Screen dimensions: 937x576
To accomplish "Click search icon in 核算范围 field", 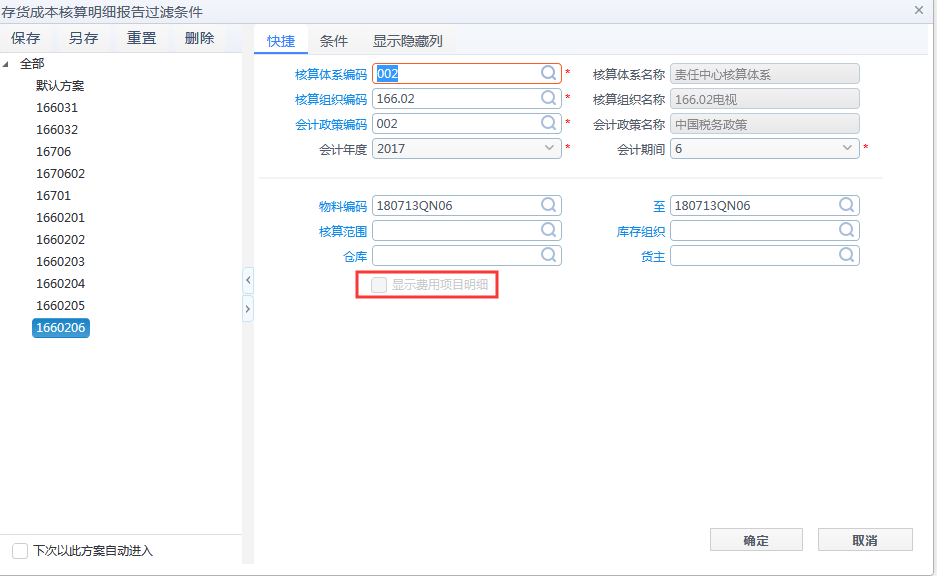I will click(549, 230).
